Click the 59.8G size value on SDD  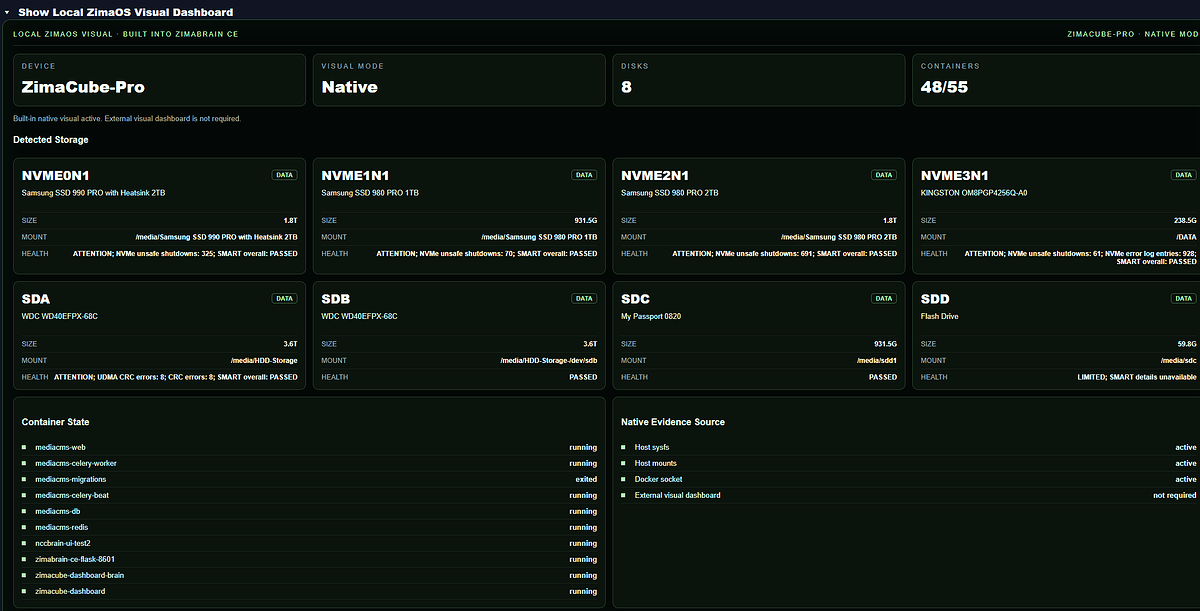point(1186,343)
